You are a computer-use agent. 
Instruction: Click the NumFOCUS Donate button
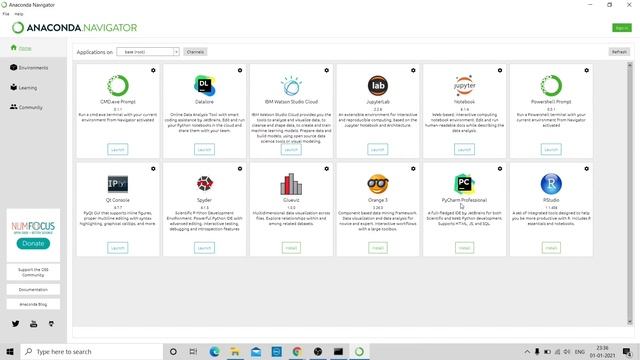coord(33,243)
